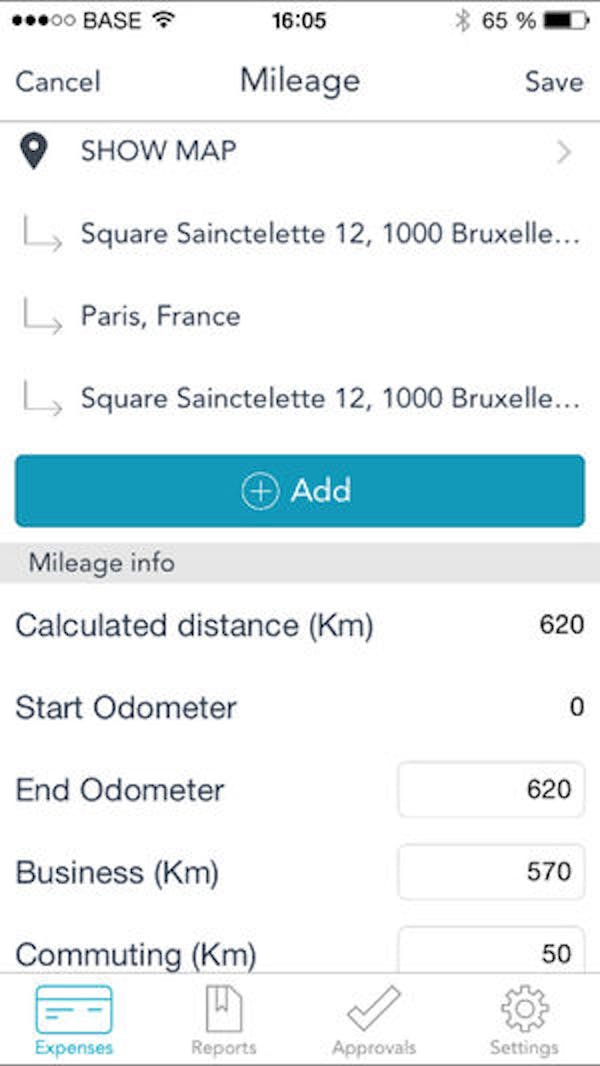Open the Paris, France stop details

tap(160, 316)
